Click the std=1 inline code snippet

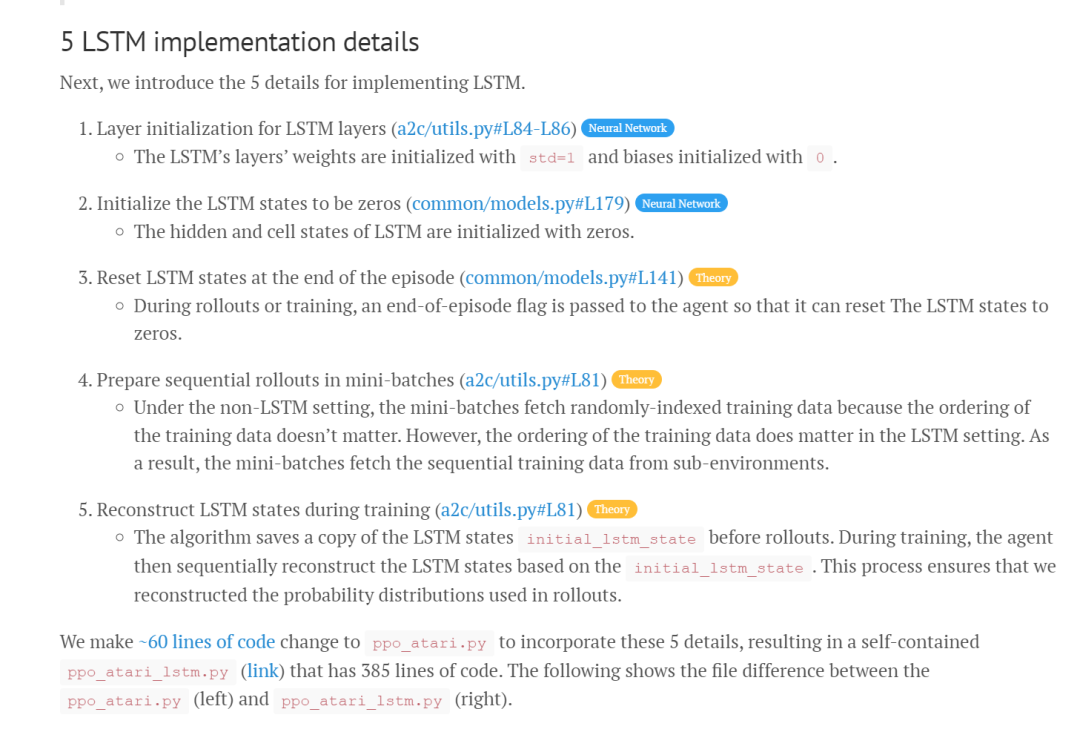click(551, 158)
